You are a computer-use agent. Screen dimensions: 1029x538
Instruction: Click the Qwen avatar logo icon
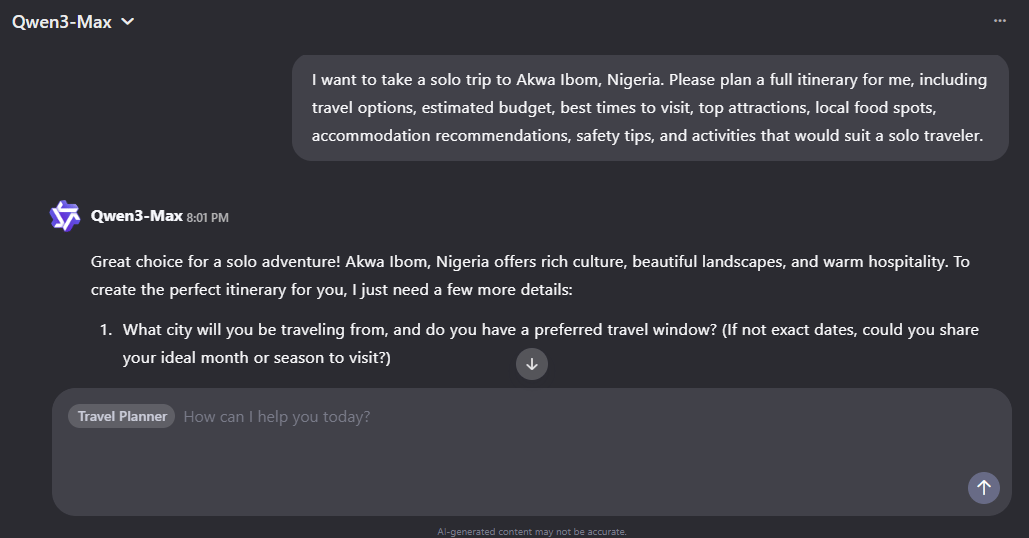(x=65, y=216)
